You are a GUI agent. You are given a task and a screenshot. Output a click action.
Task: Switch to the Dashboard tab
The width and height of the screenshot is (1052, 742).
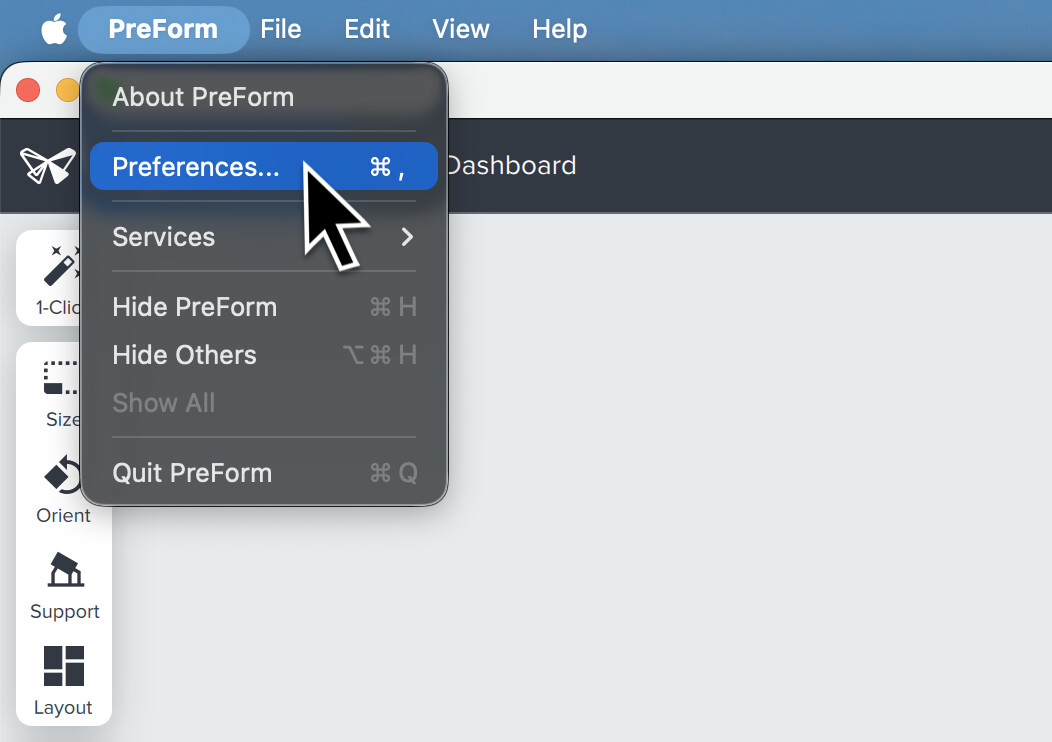coord(511,166)
